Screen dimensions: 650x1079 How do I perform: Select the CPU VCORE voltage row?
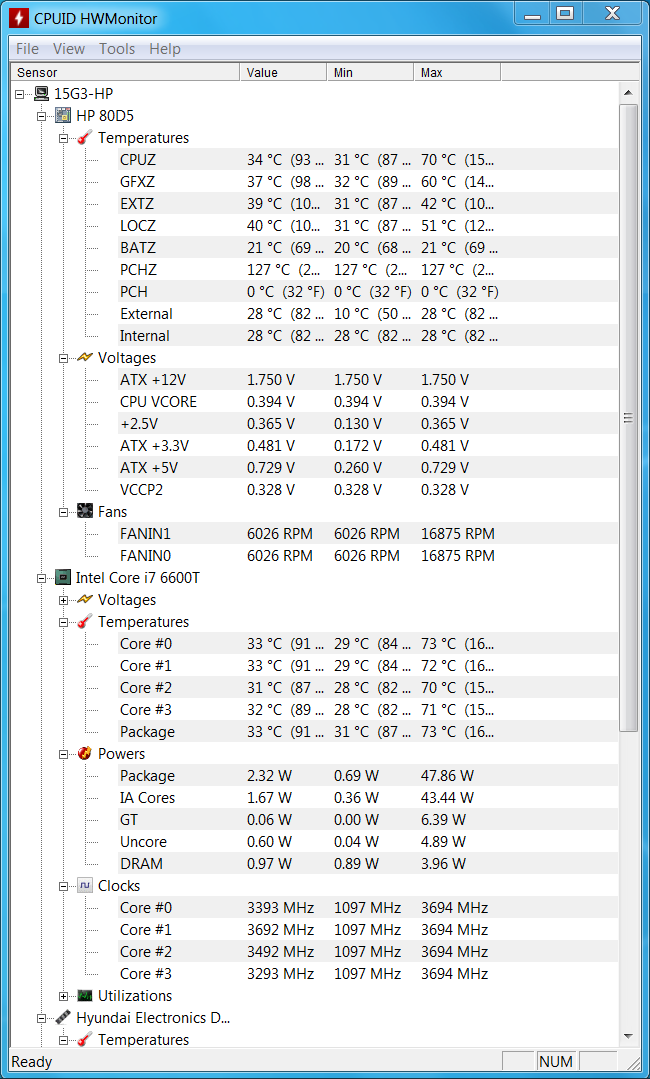tap(367, 402)
